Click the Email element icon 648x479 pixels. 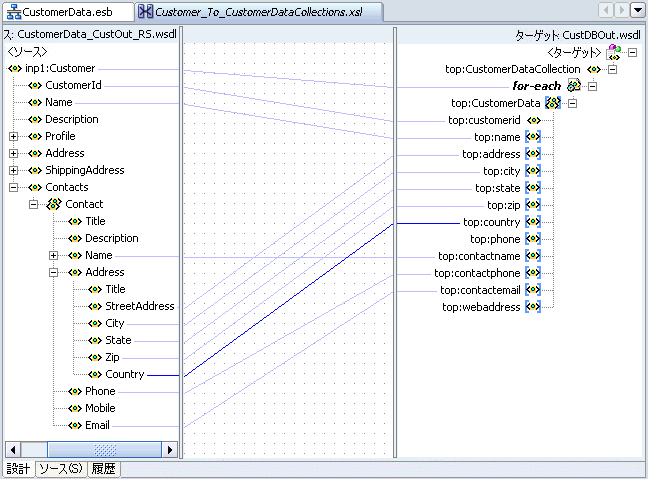click(75, 425)
